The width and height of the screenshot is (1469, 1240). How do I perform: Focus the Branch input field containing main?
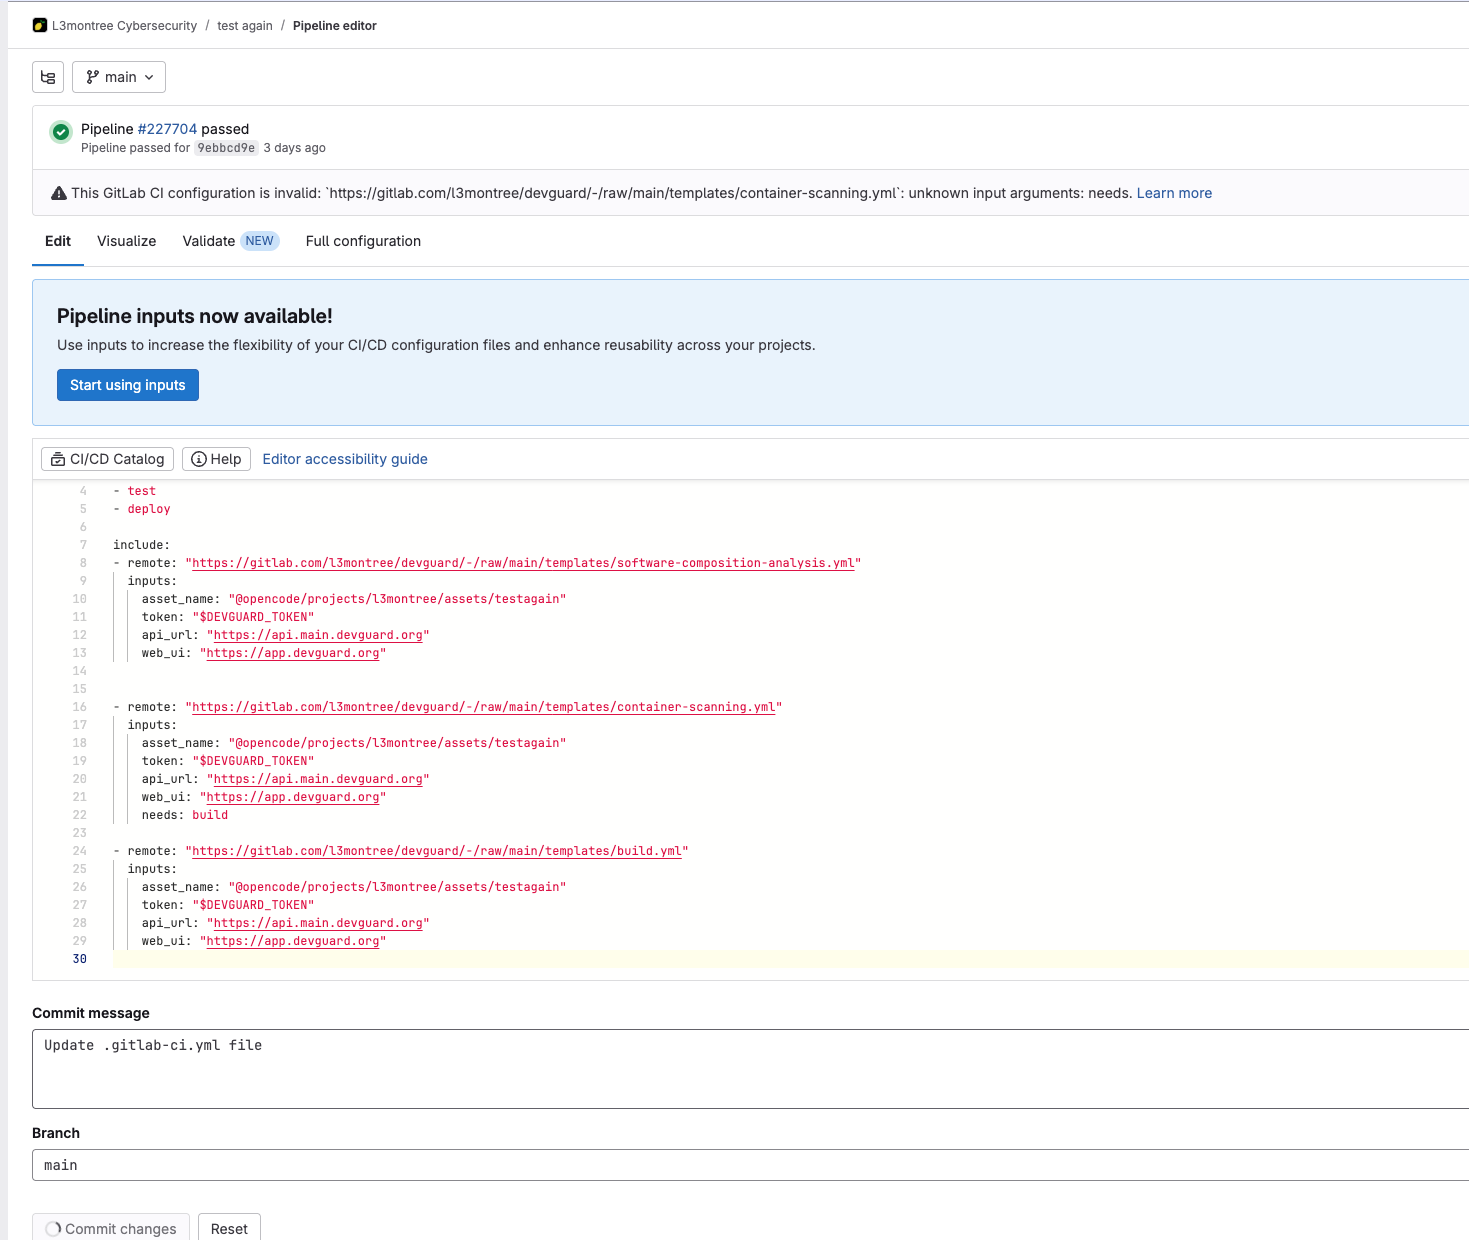click(x=750, y=1165)
